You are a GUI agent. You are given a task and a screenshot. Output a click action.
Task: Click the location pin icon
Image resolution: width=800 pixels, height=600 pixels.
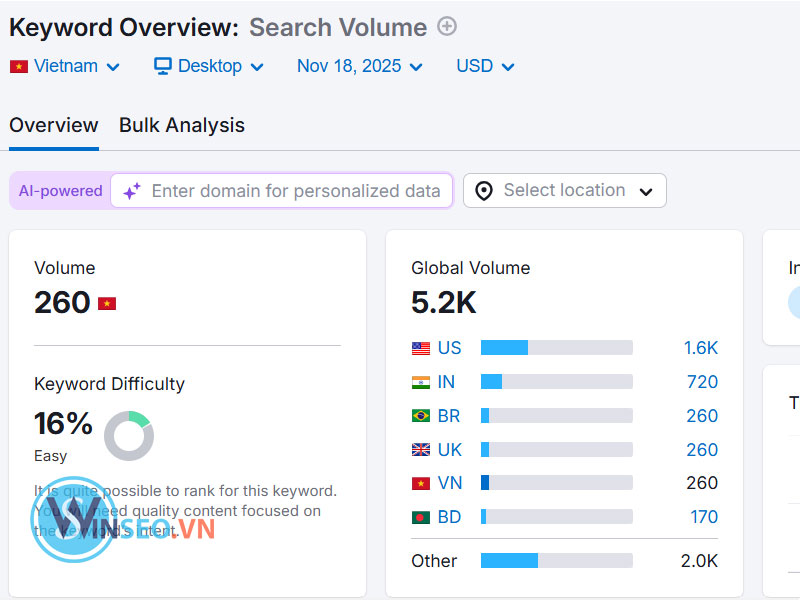tap(484, 190)
